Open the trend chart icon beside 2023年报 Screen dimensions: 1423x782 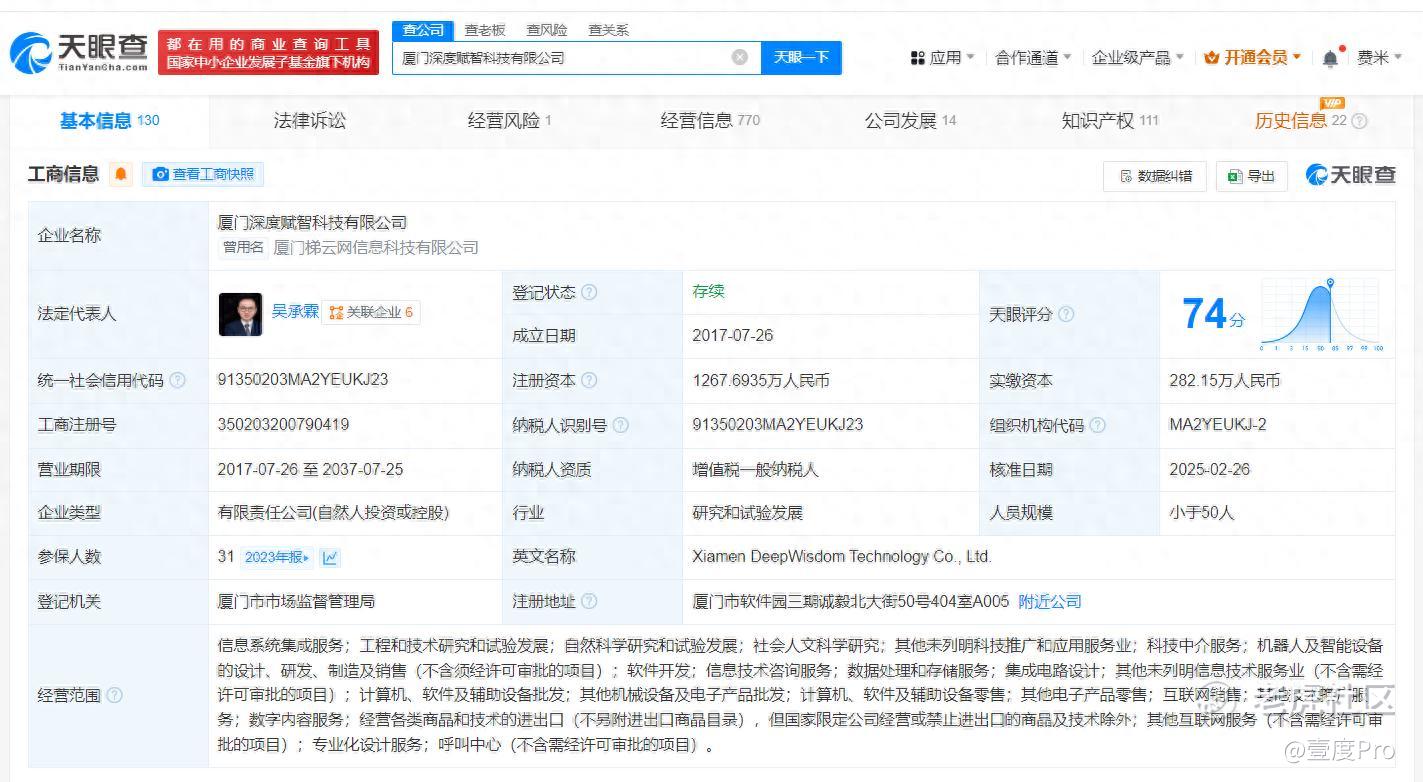click(x=330, y=557)
